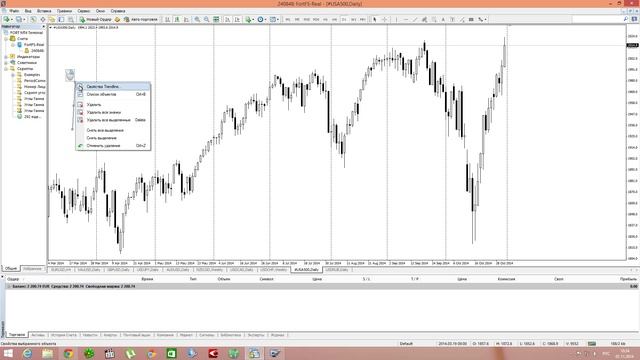640x360 pixels.
Task: Click the MetaEditor icon after Новый Ордер
Action: tap(118, 19)
